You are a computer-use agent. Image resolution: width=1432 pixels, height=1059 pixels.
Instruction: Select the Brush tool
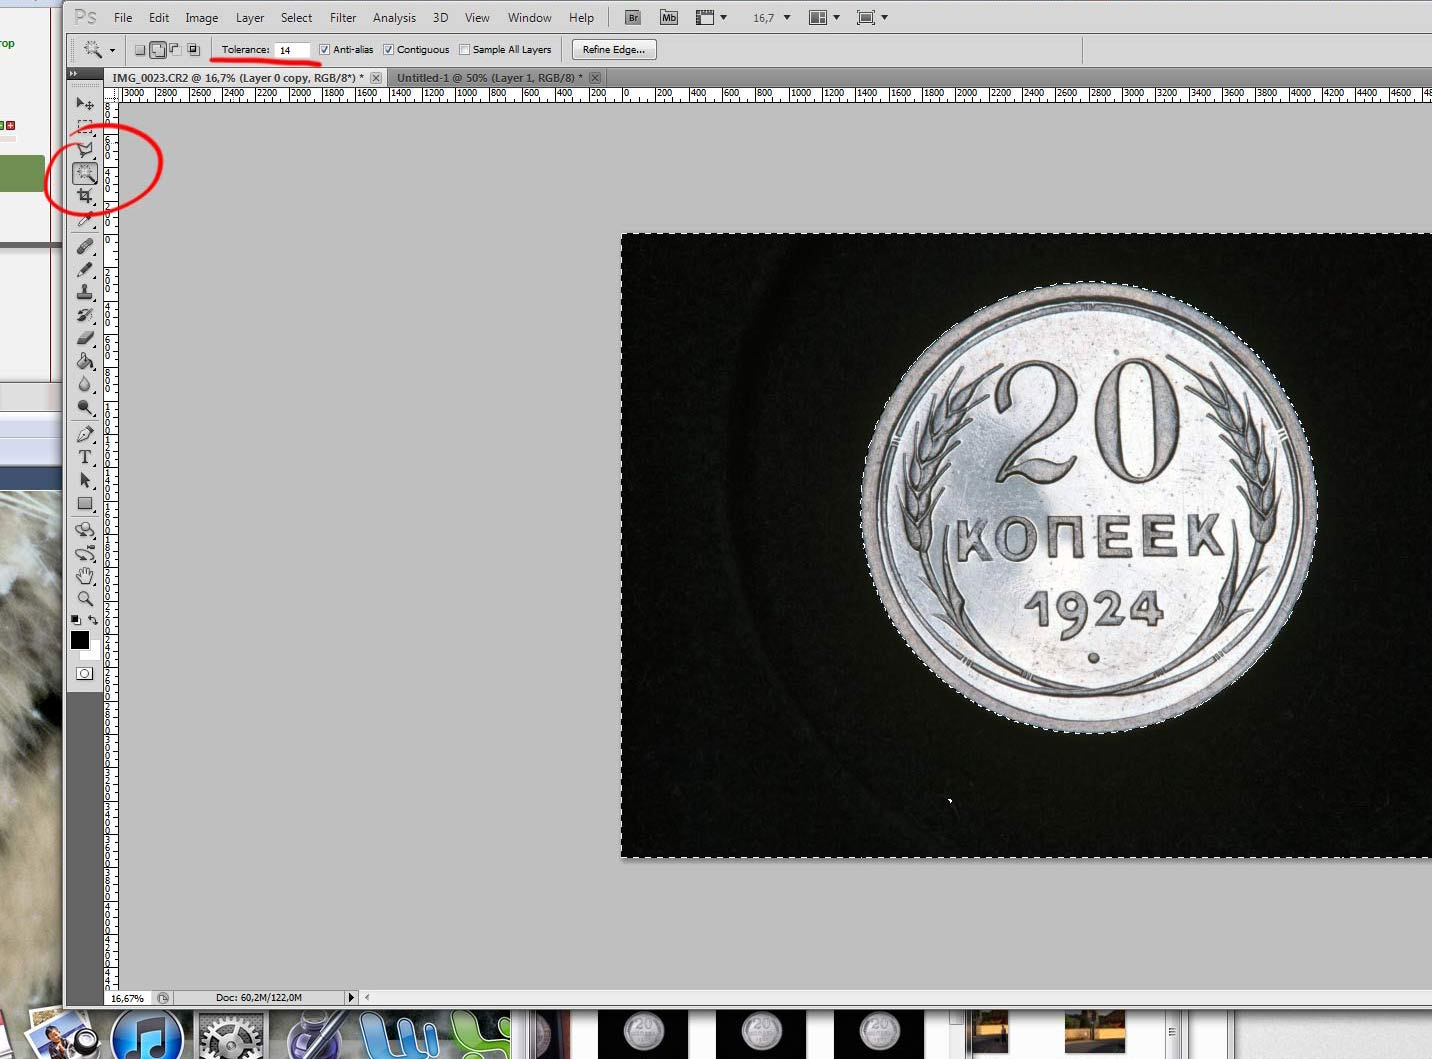click(x=85, y=269)
